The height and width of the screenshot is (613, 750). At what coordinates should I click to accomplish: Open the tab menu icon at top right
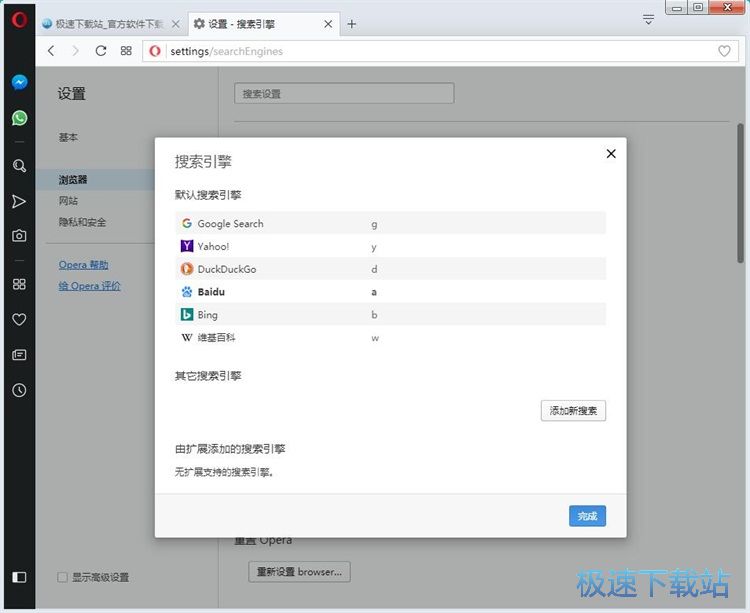648,20
